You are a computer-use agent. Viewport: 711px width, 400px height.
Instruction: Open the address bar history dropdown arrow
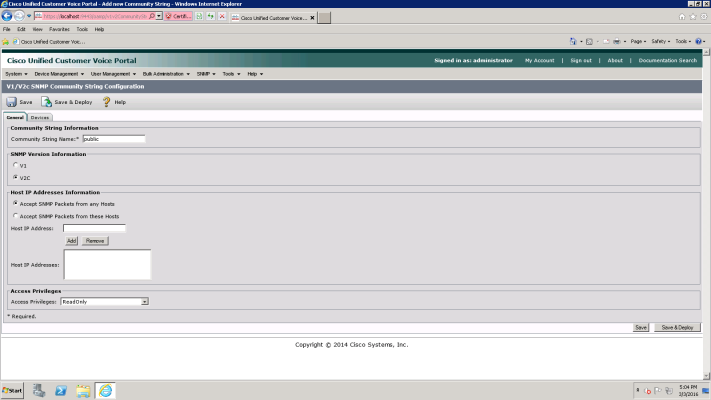159,16
